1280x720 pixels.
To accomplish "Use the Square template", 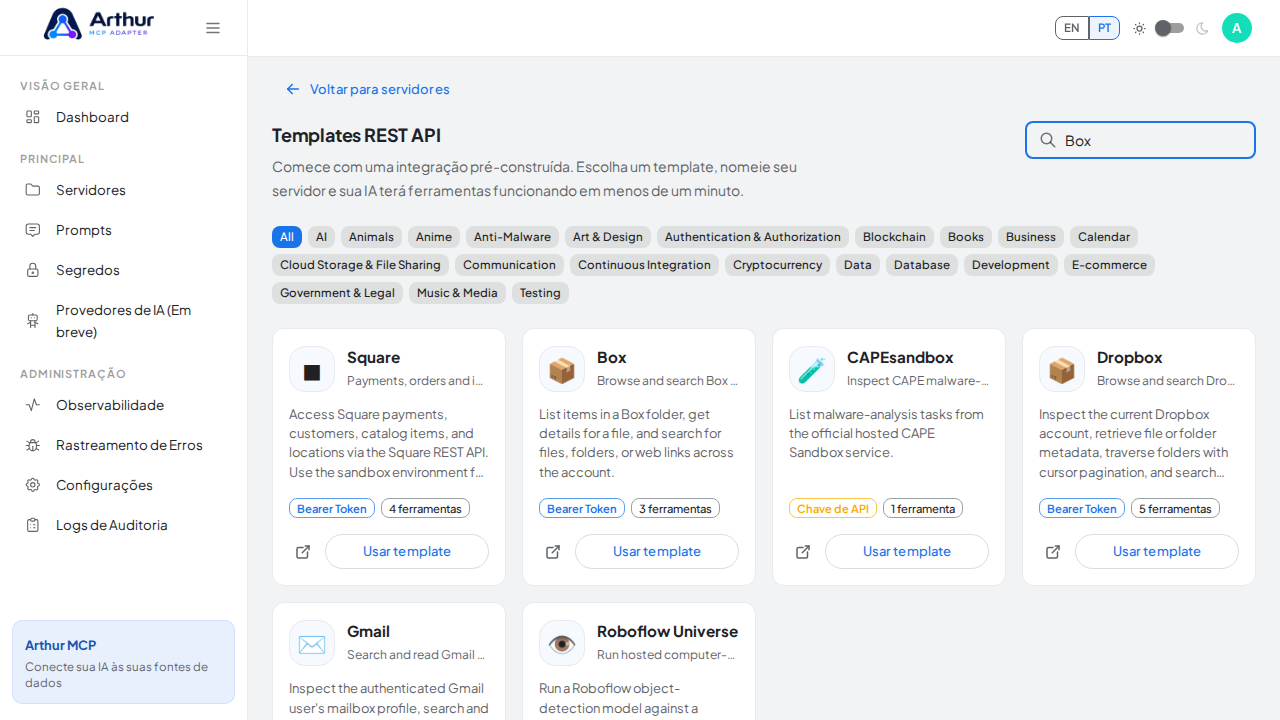I will click(407, 552).
